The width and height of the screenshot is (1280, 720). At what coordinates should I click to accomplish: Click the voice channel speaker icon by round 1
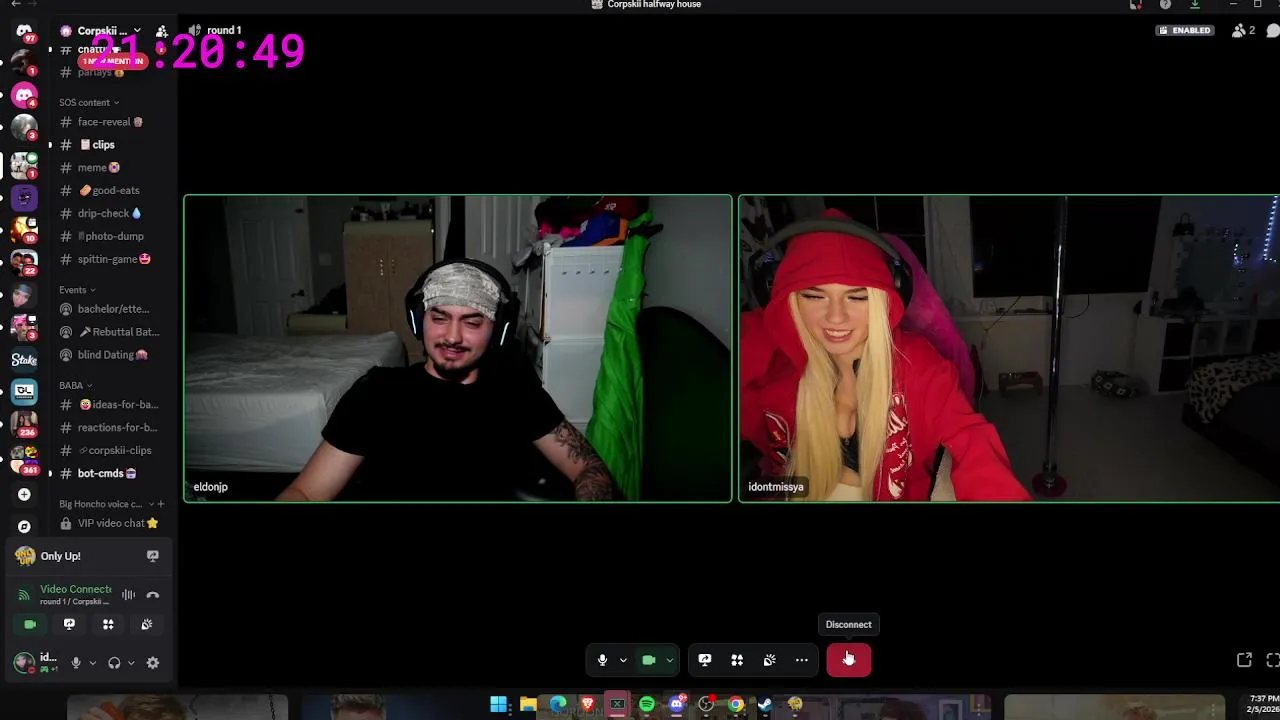195,30
